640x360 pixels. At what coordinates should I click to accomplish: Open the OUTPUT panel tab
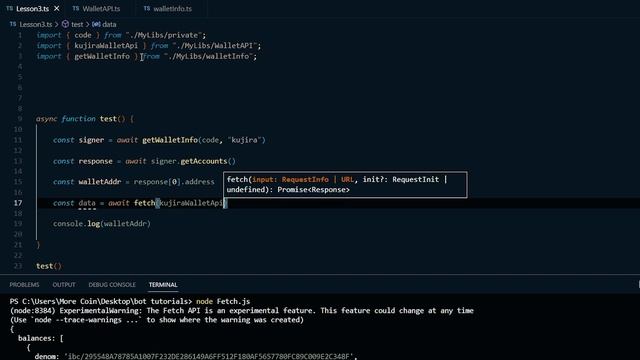tap(64, 284)
